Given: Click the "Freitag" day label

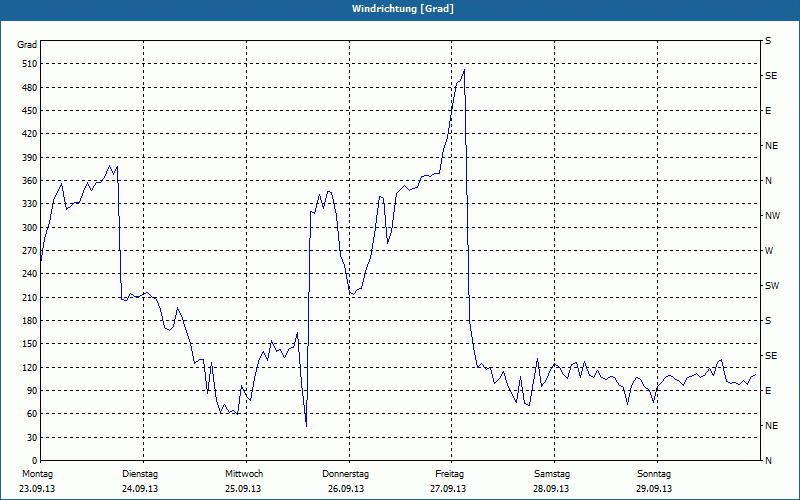Looking at the screenshot, I should point(449,474).
